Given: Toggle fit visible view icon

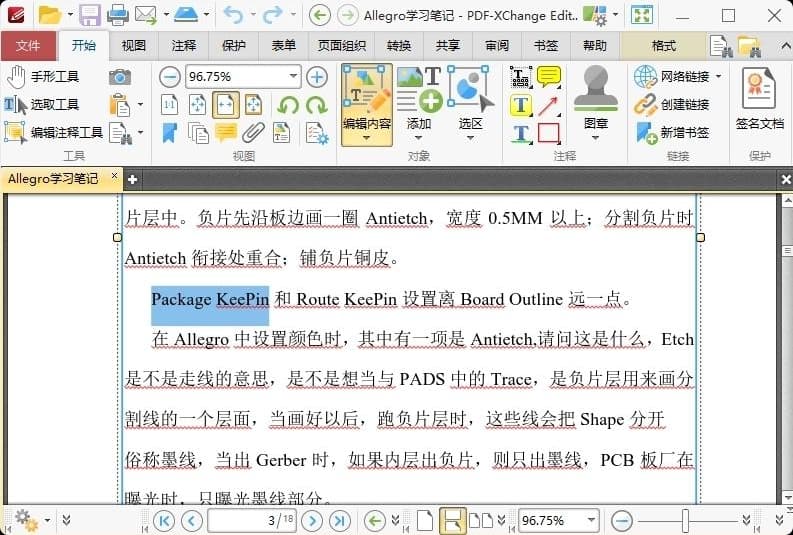Looking at the screenshot, I should point(253,105).
